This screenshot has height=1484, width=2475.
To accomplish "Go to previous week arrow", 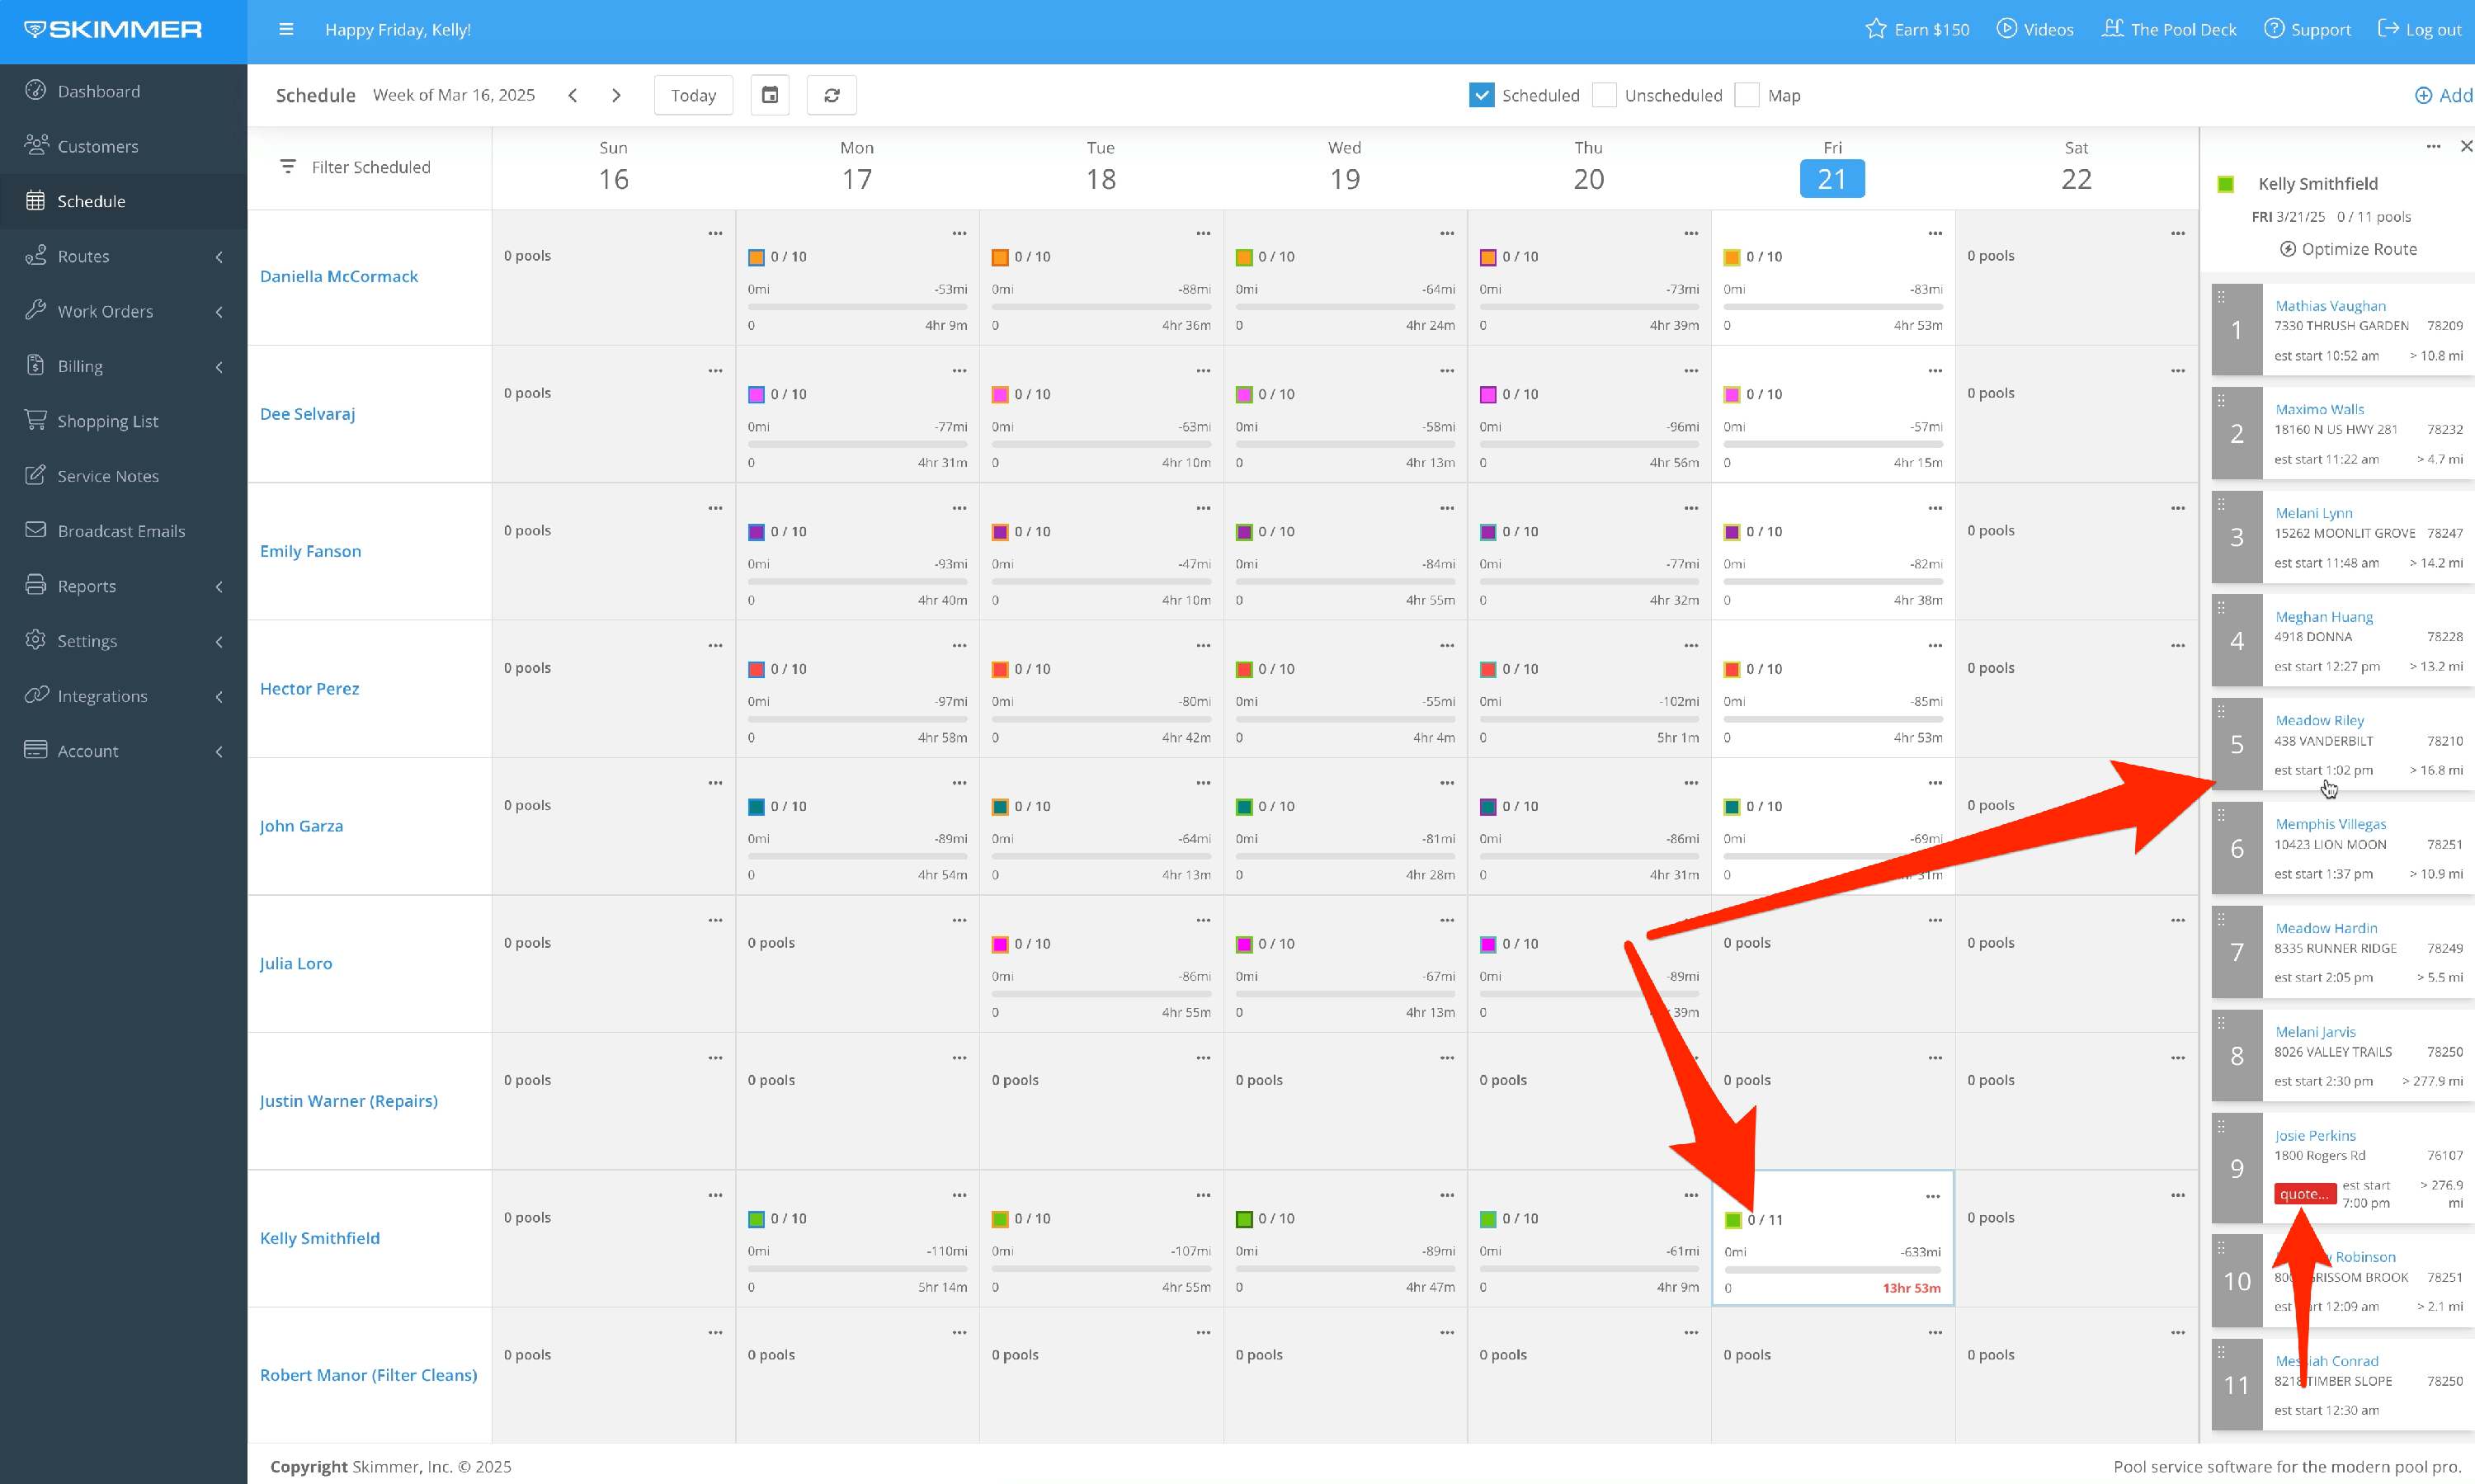I will (x=573, y=95).
